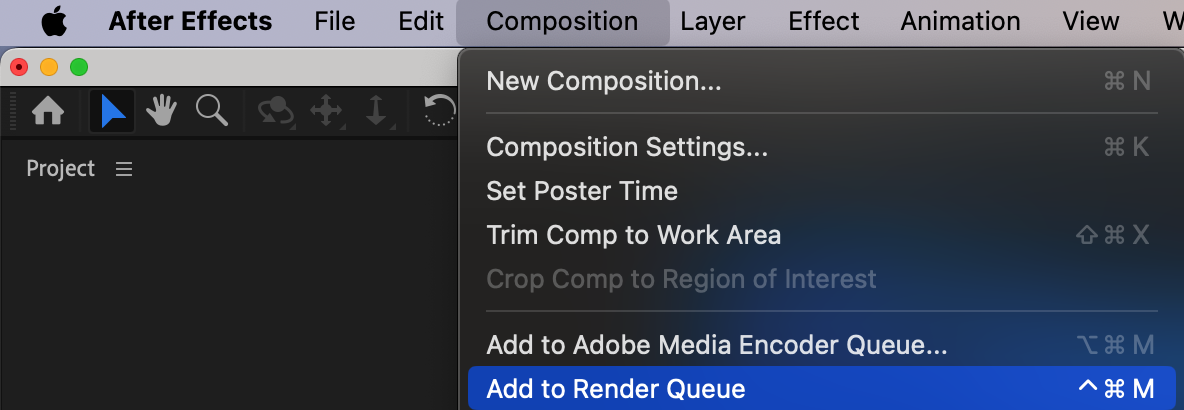Open the Edit menu
The width and height of the screenshot is (1184, 410).
tap(420, 22)
